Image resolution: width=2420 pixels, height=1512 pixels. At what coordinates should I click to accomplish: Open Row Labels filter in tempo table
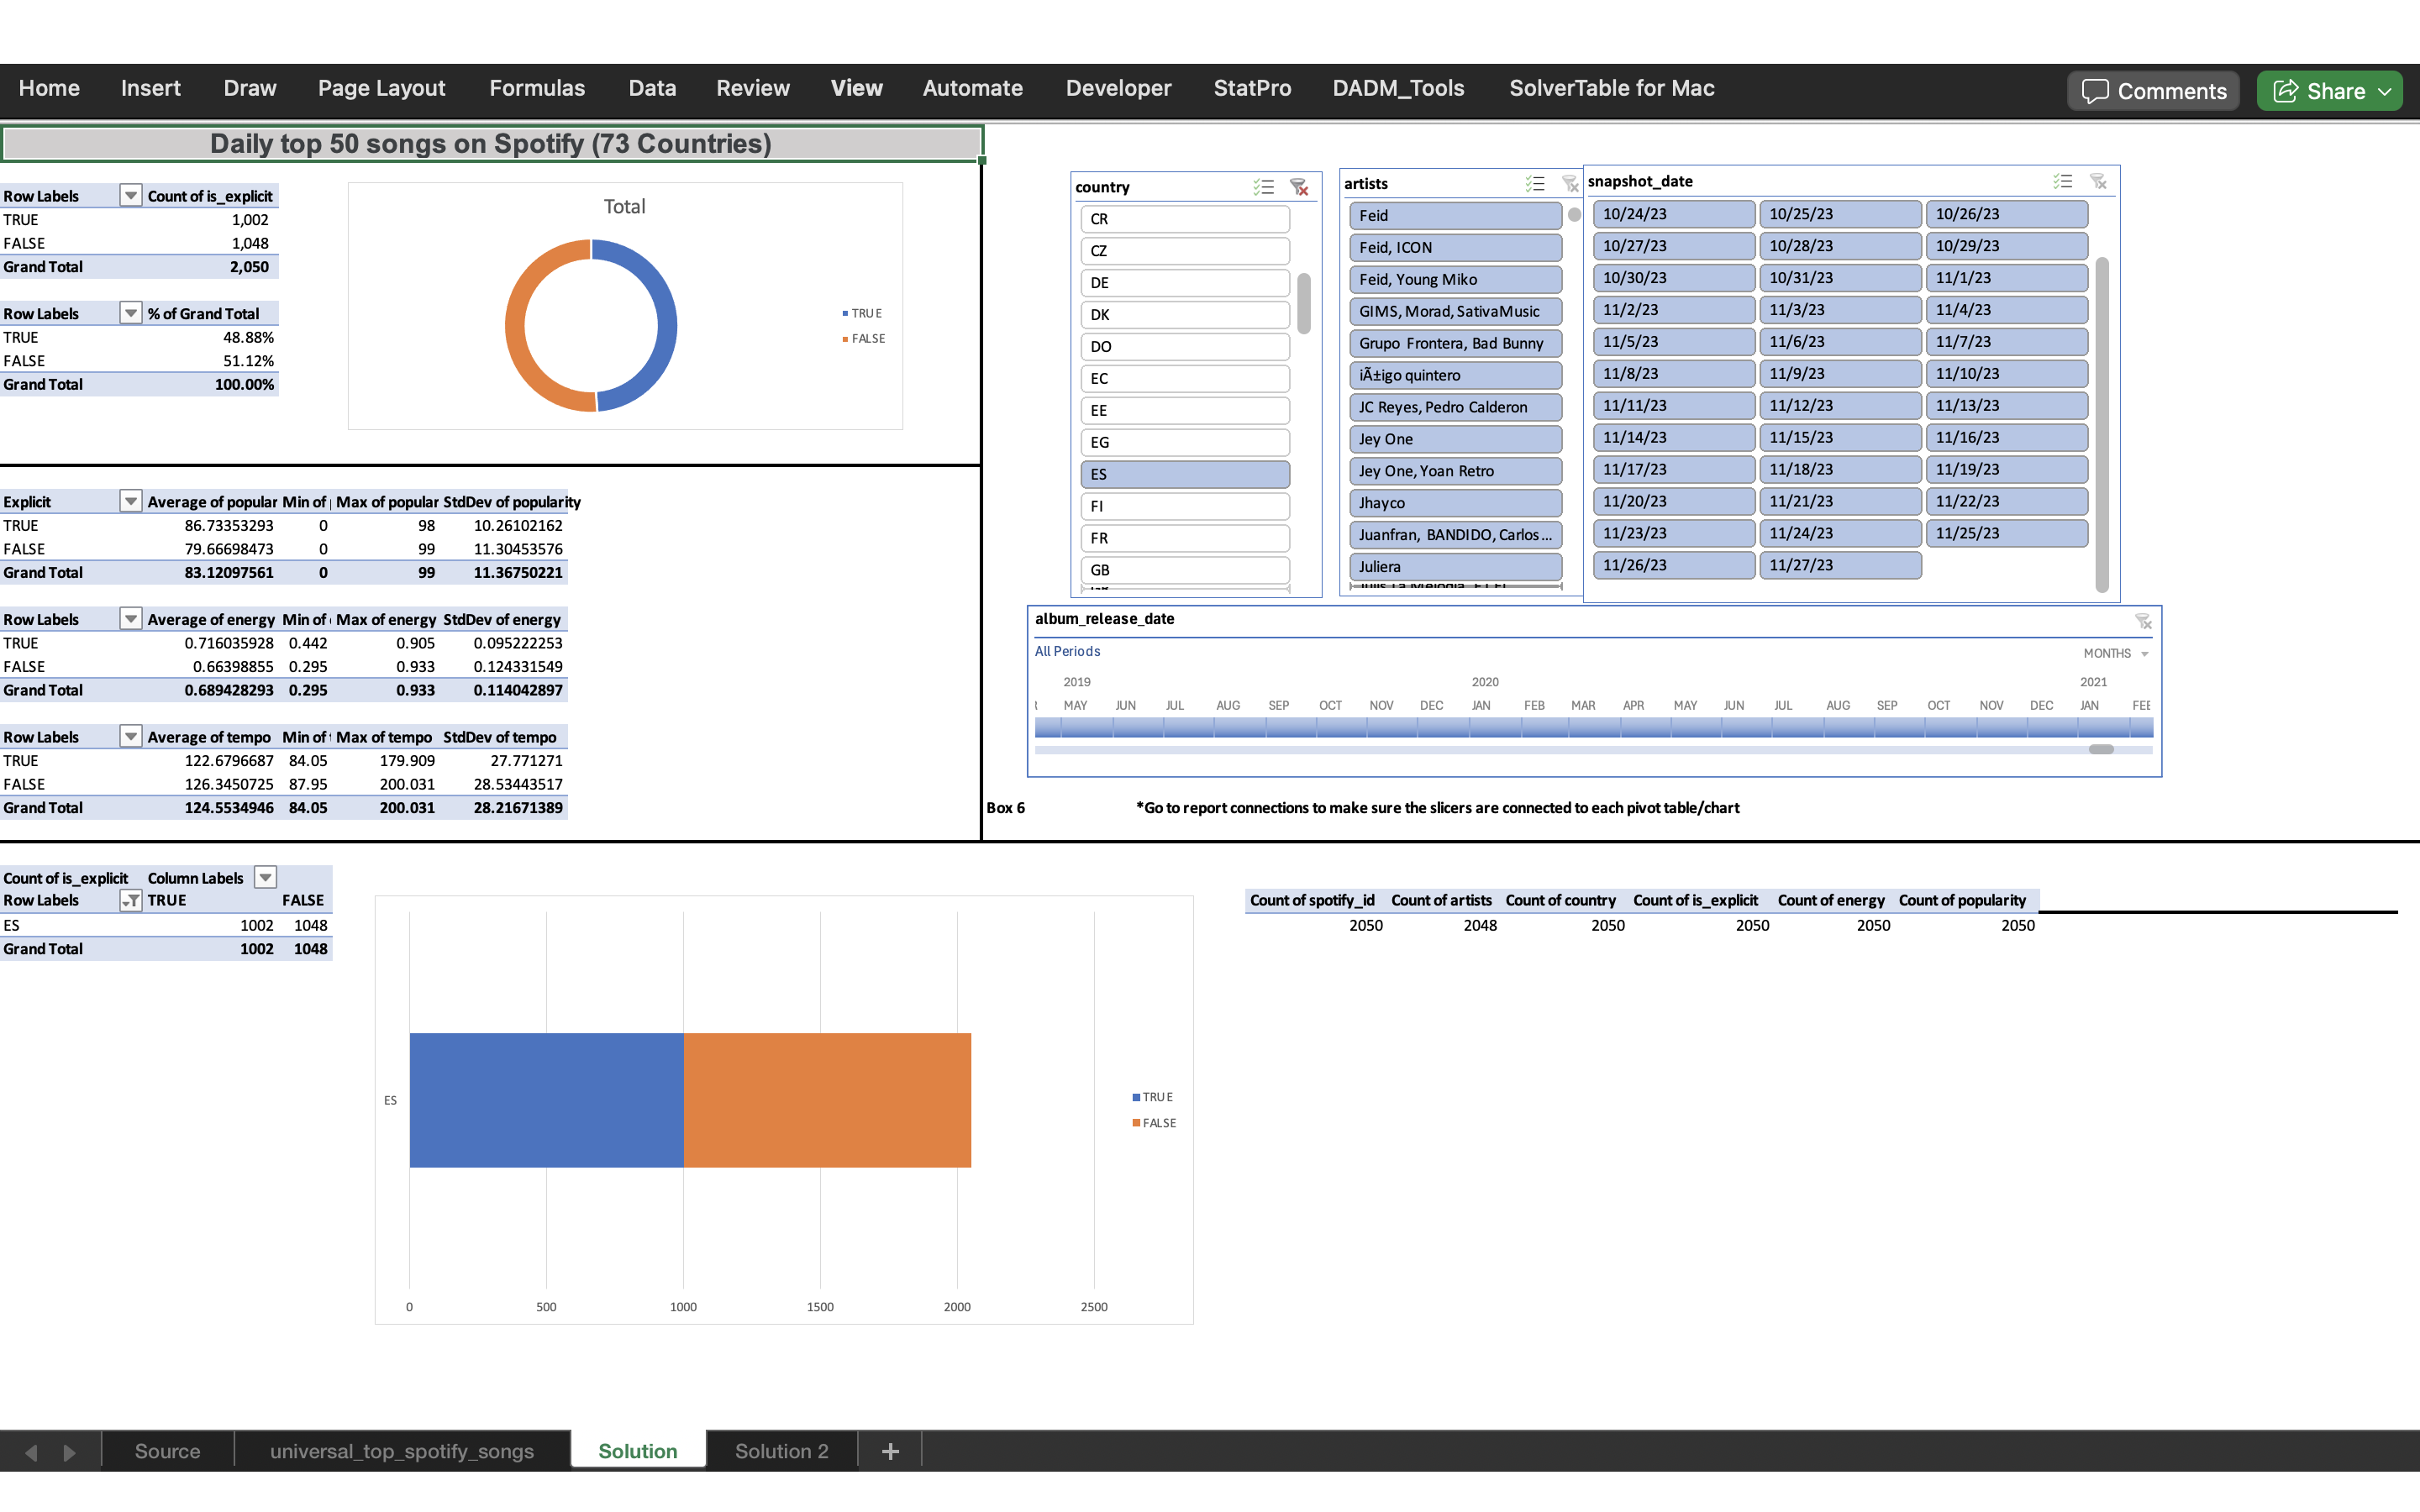[x=130, y=736]
